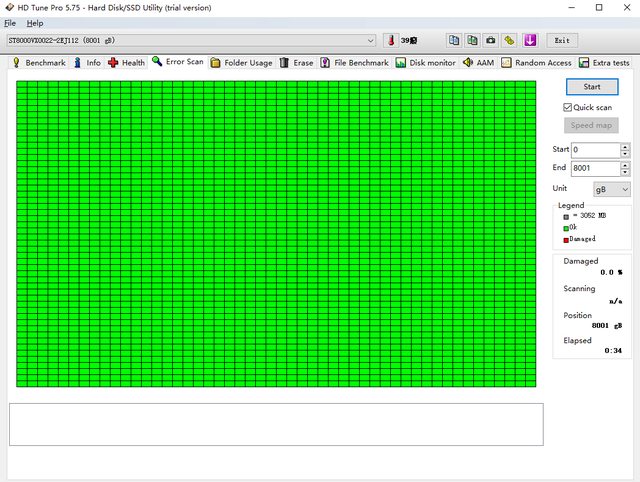Viewport: 640px width, 482px height.
Task: Increase the Start value with up arrow
Action: click(x=625, y=146)
